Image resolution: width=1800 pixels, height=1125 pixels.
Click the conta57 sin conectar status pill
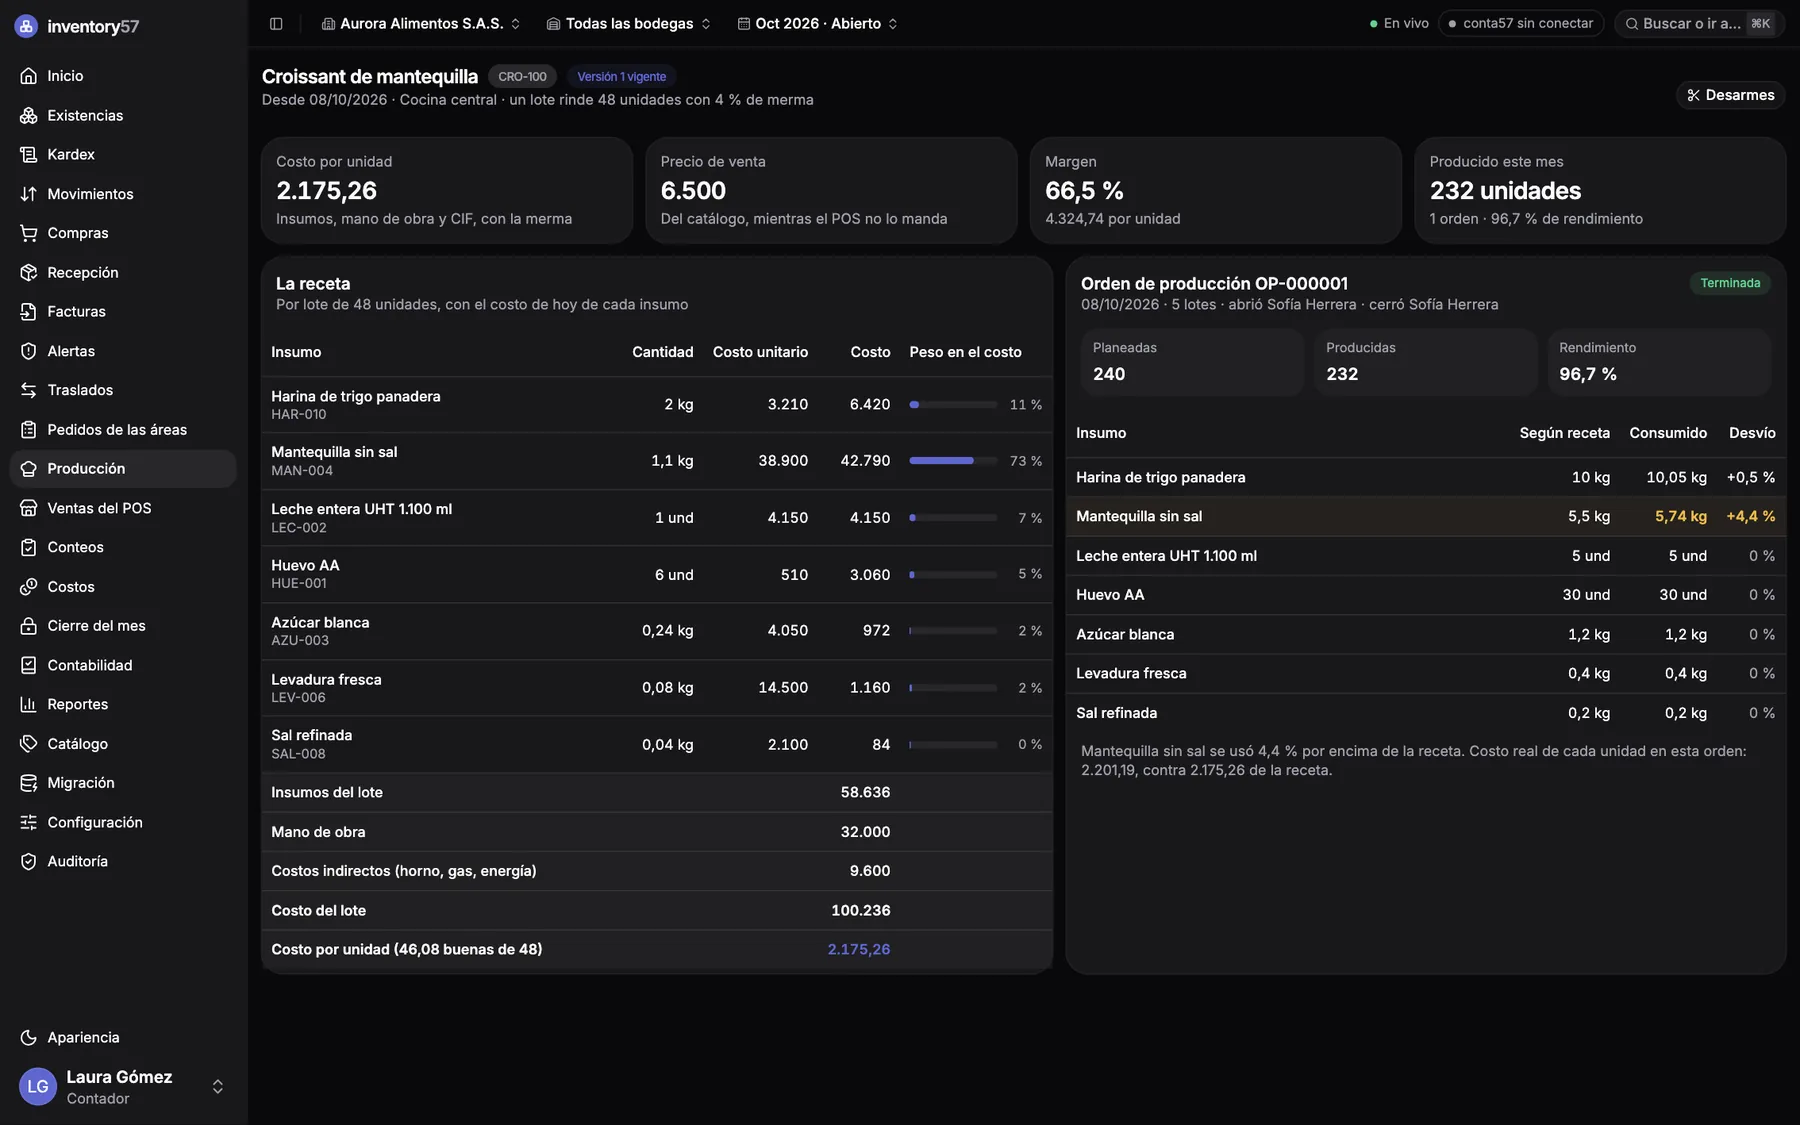pyautogui.click(x=1521, y=24)
